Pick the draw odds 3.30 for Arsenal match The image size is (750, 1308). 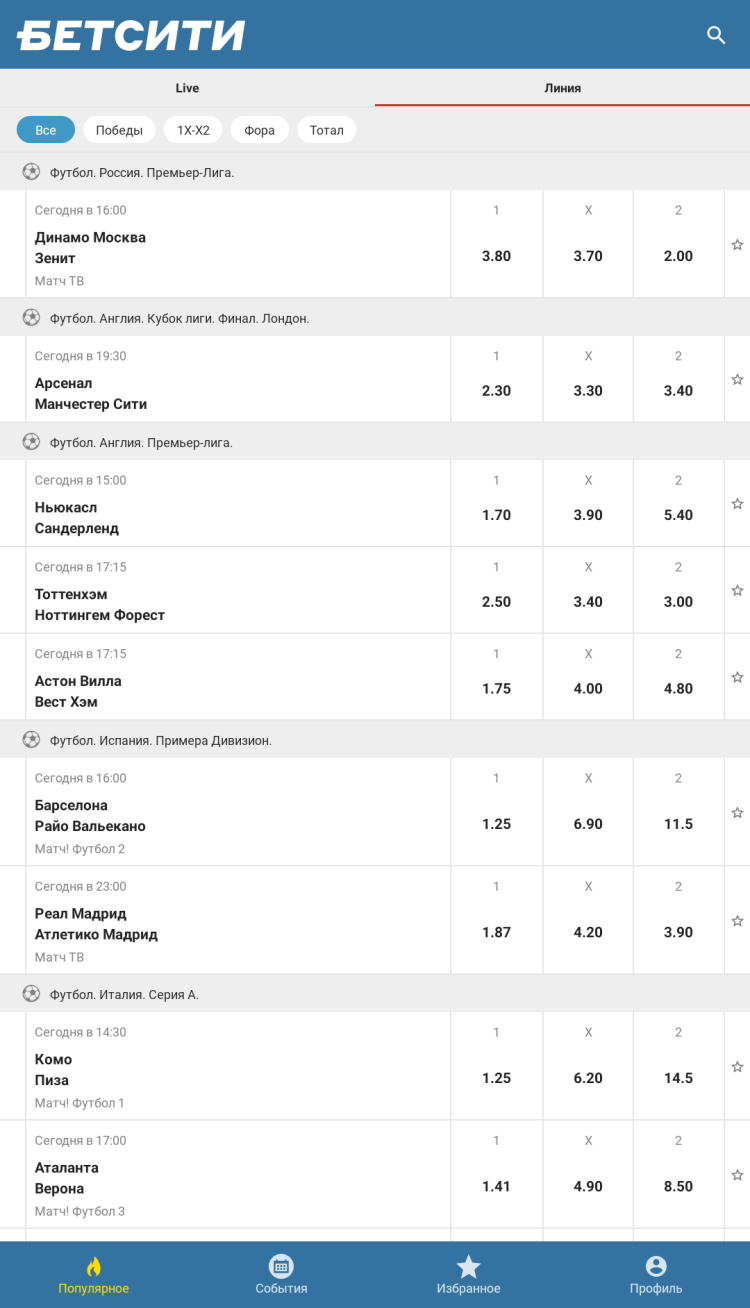tap(588, 391)
